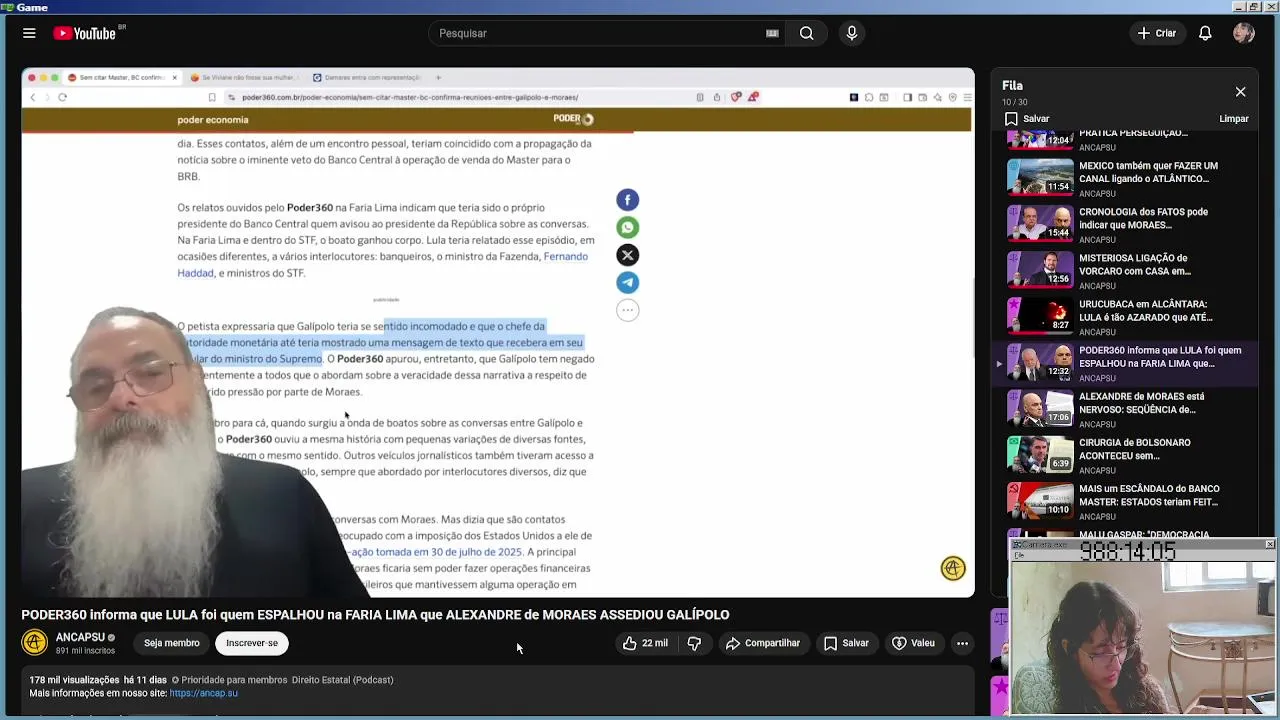The height and width of the screenshot is (720, 1280).
Task: Clear the queue with Limpar
Action: pyautogui.click(x=1234, y=119)
